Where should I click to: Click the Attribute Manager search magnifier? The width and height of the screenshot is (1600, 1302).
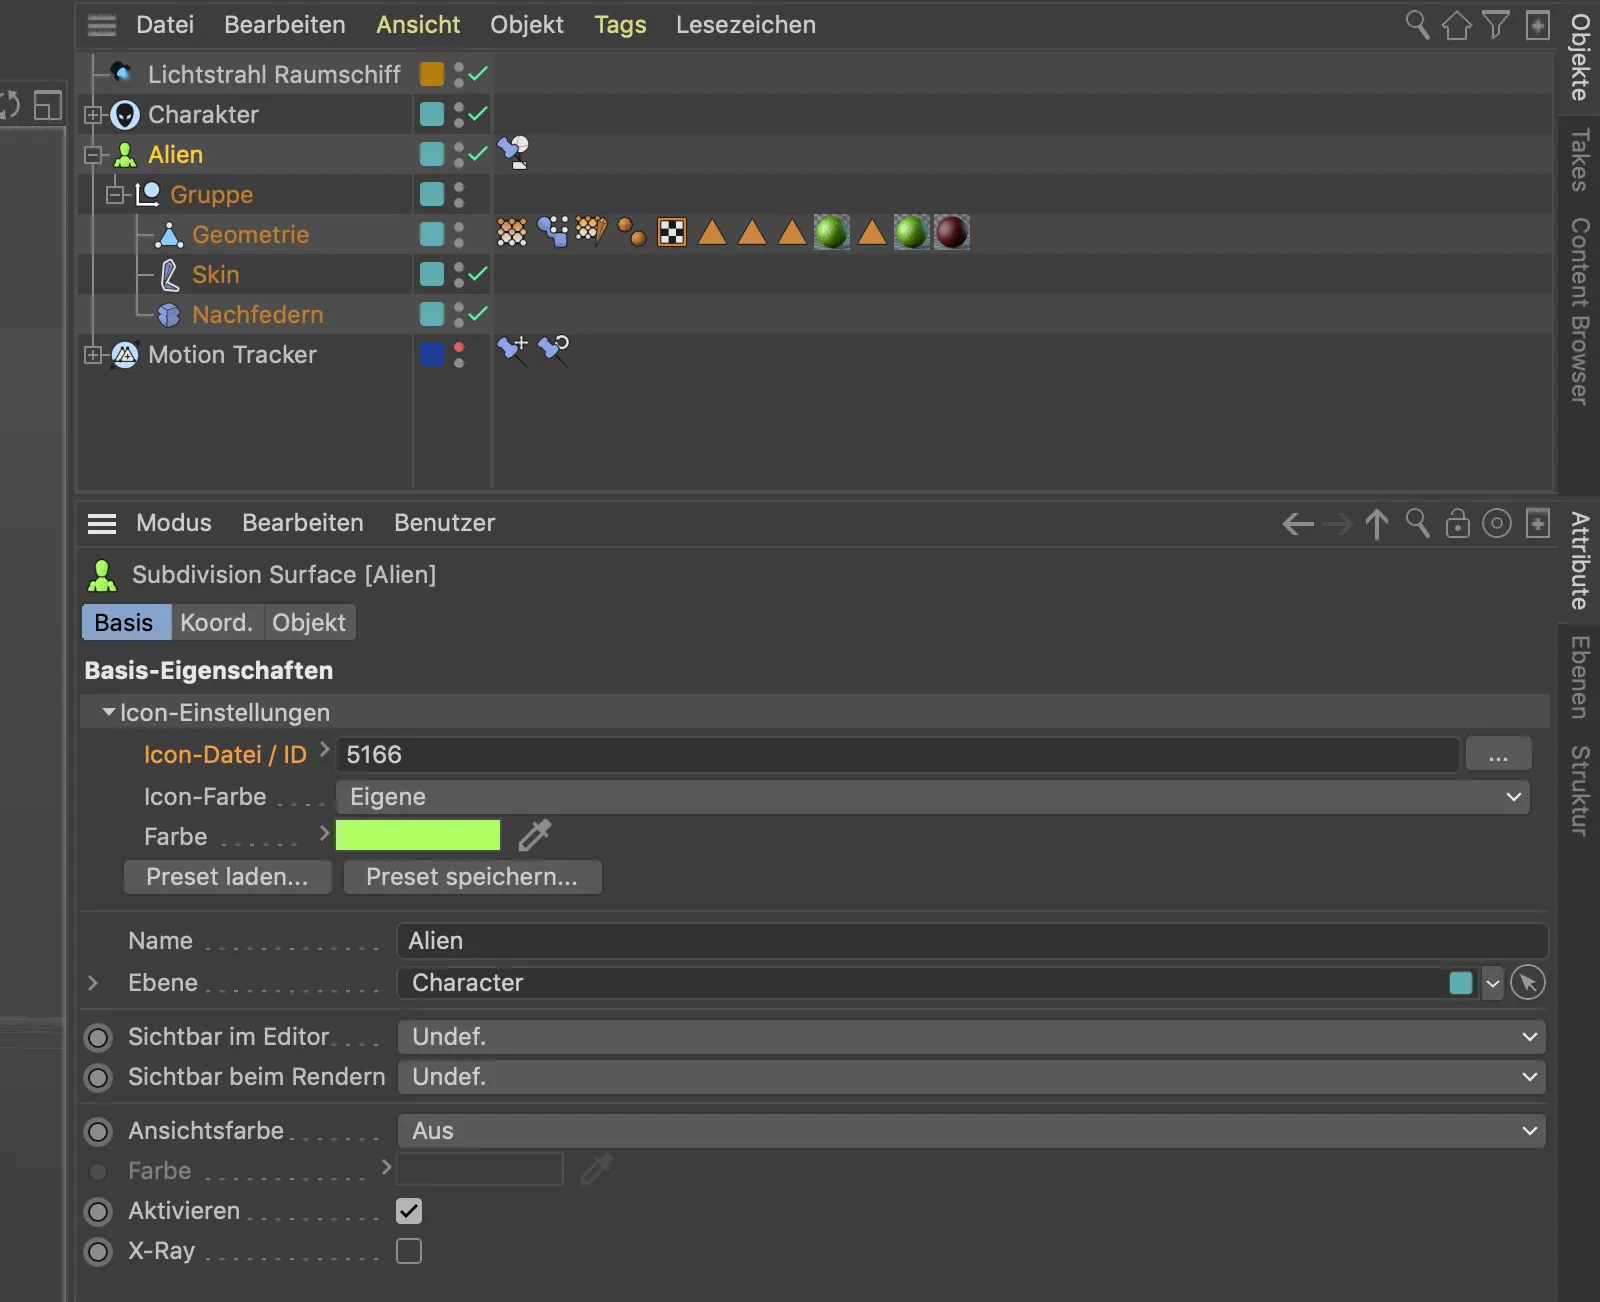click(x=1417, y=523)
